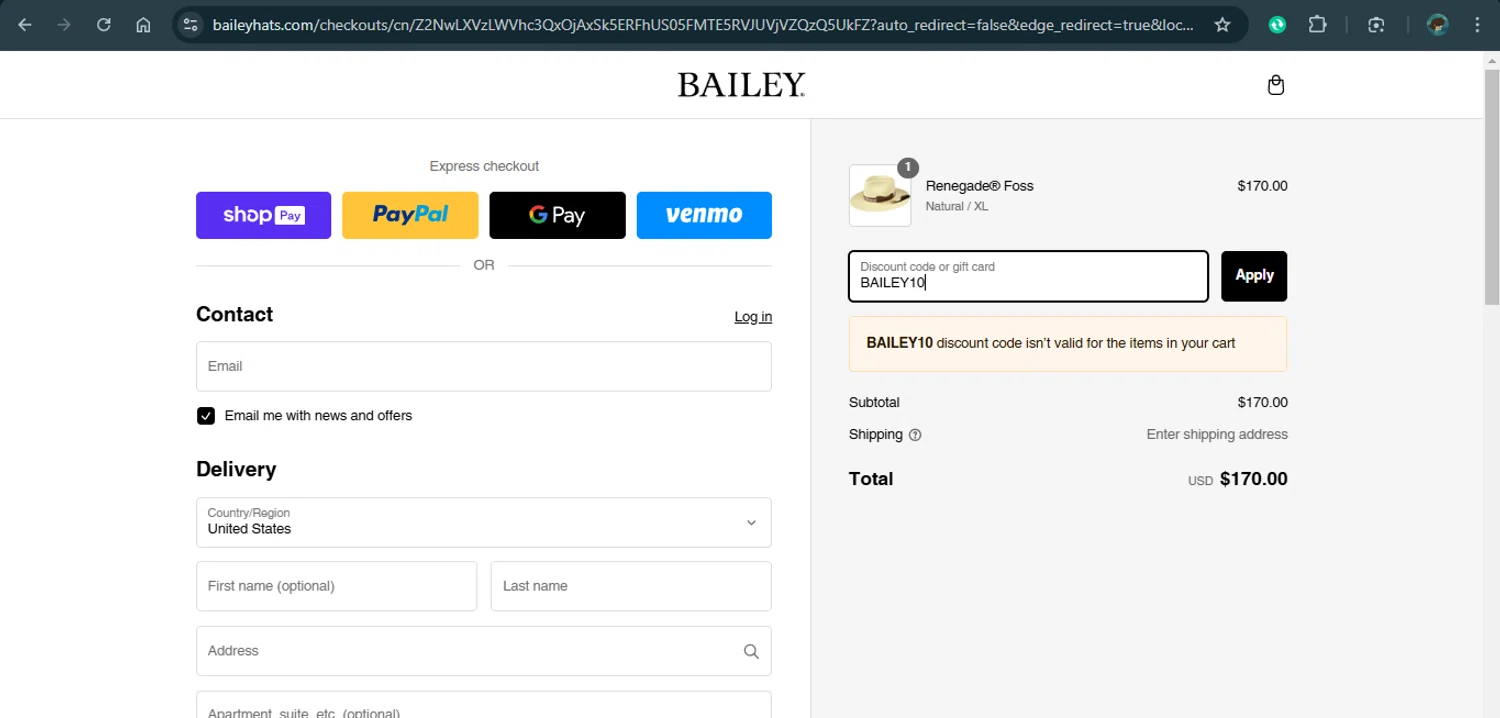Viewport: 1500px width, 718px height.
Task: Click the Bailey logo
Action: pos(741,85)
